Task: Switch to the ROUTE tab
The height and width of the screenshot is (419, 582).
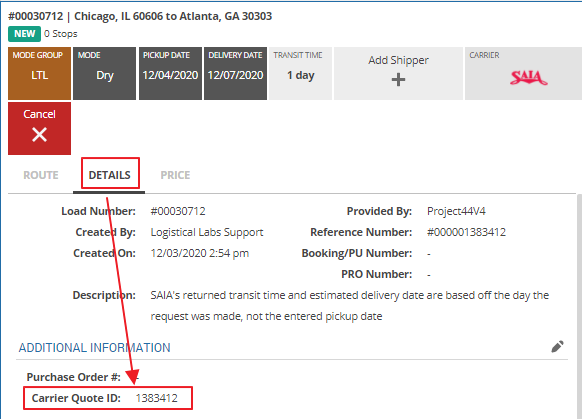Action: click(41, 175)
